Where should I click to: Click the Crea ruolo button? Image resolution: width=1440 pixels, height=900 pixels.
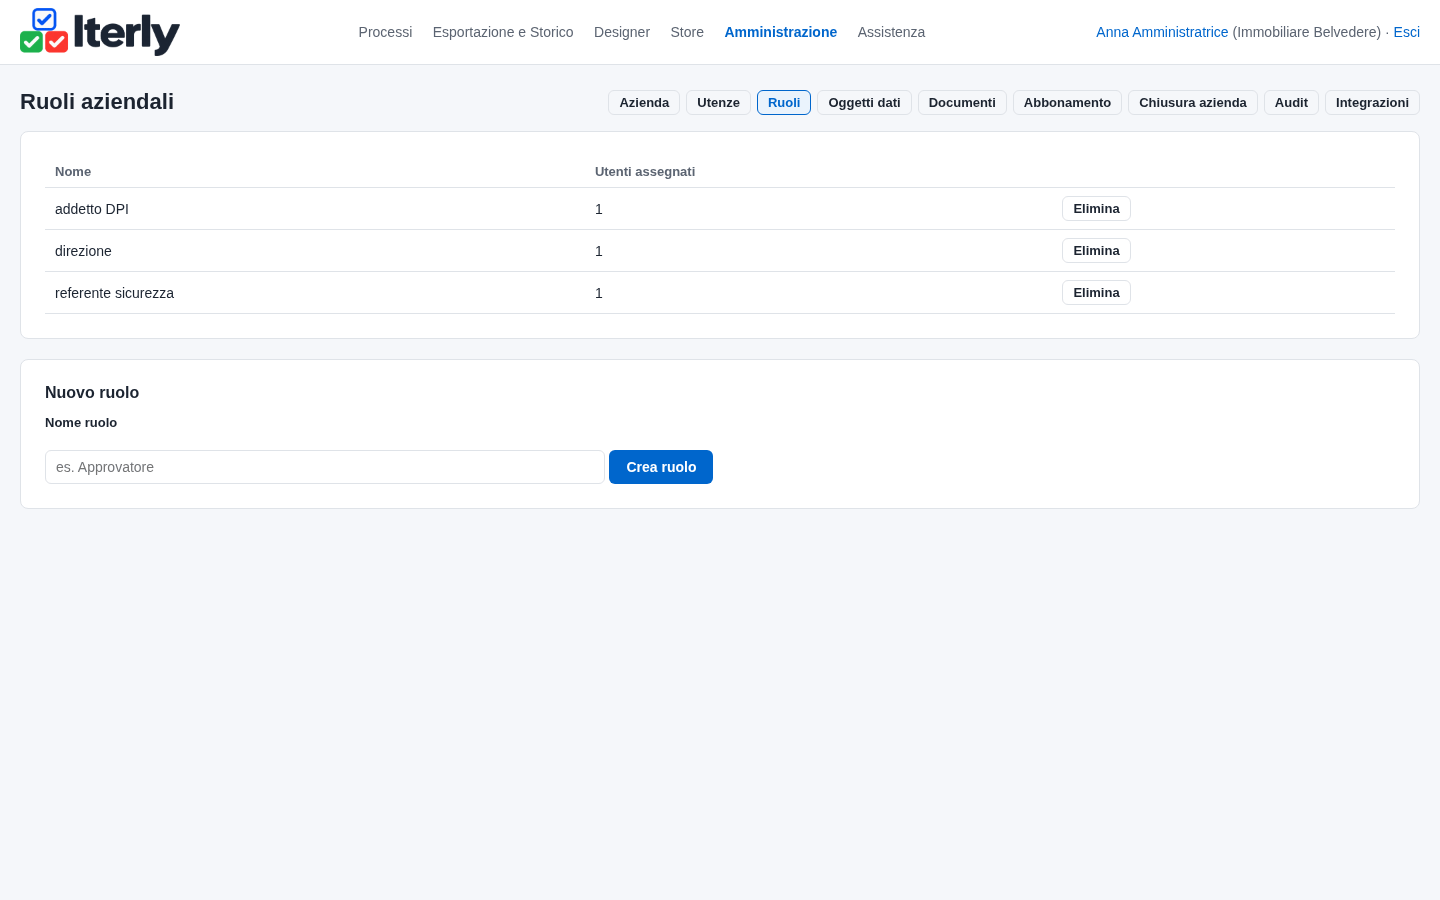point(661,467)
